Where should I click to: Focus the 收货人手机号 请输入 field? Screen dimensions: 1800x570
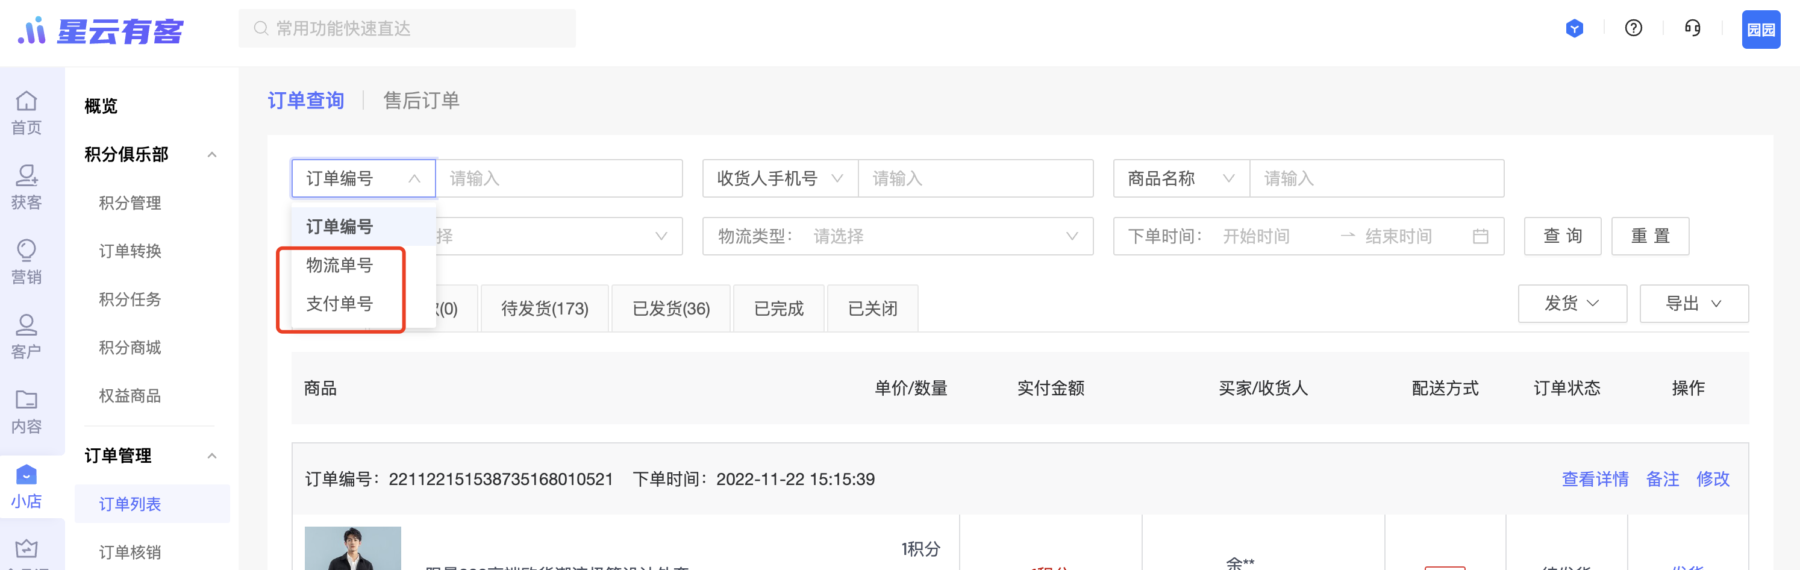pos(975,178)
